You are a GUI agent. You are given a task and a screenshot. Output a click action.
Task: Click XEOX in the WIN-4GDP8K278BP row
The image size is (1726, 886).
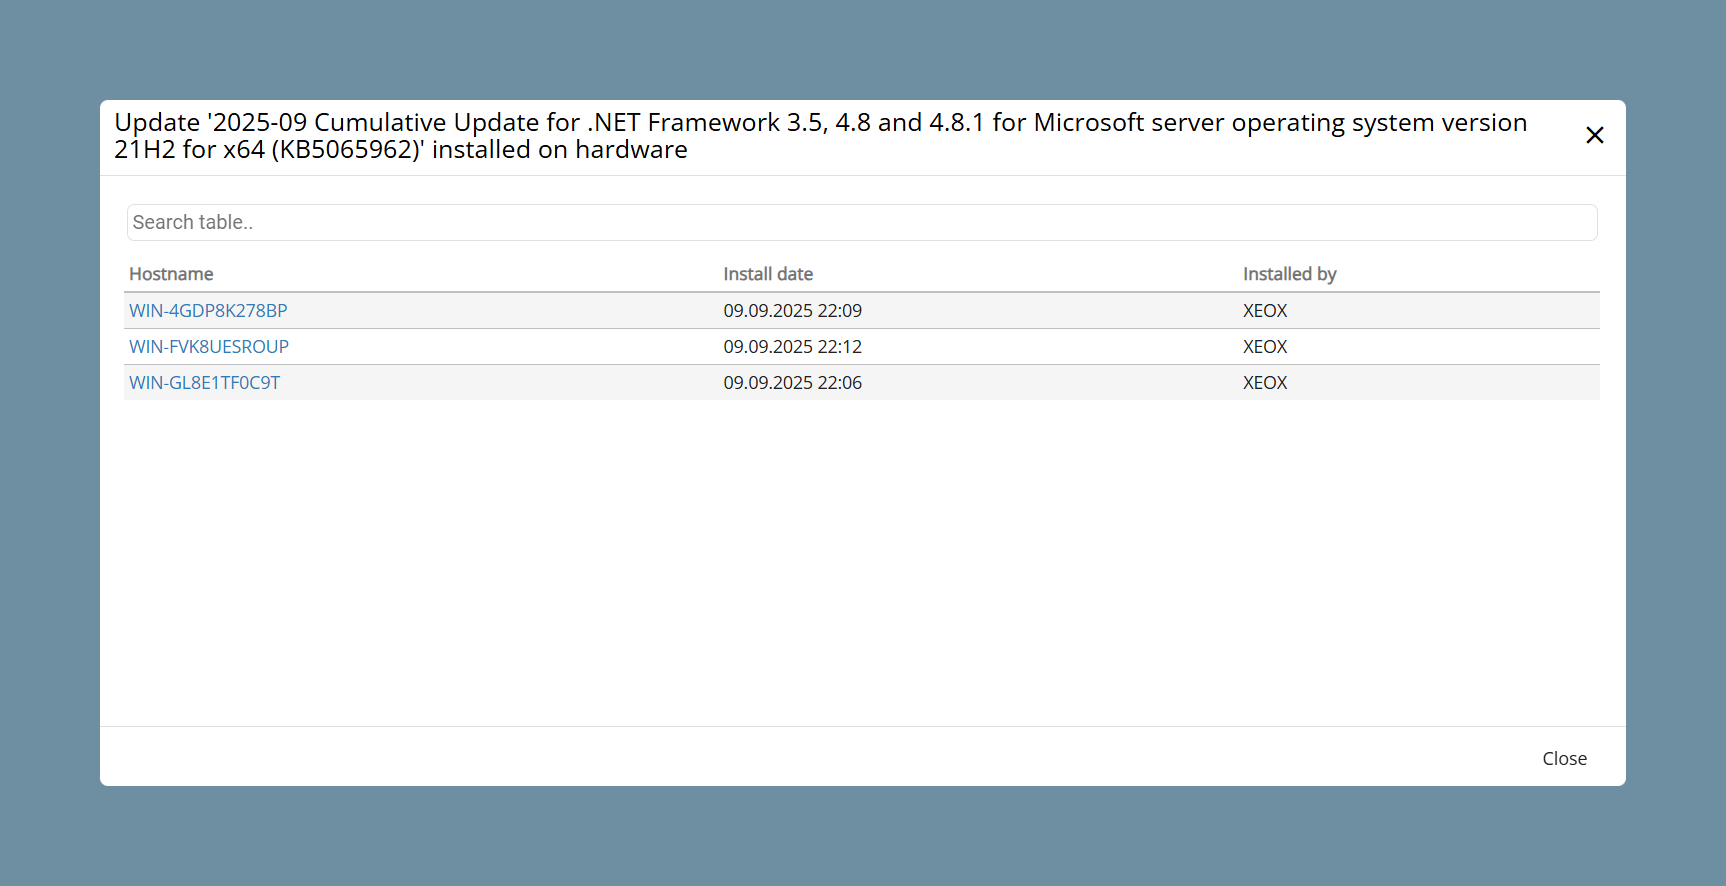[1265, 311]
